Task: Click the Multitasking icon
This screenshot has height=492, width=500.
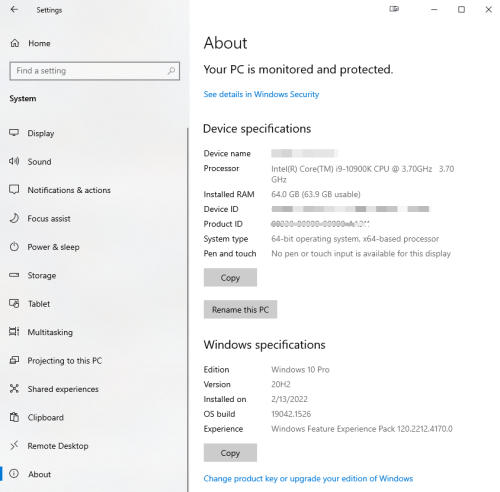Action: [x=14, y=332]
